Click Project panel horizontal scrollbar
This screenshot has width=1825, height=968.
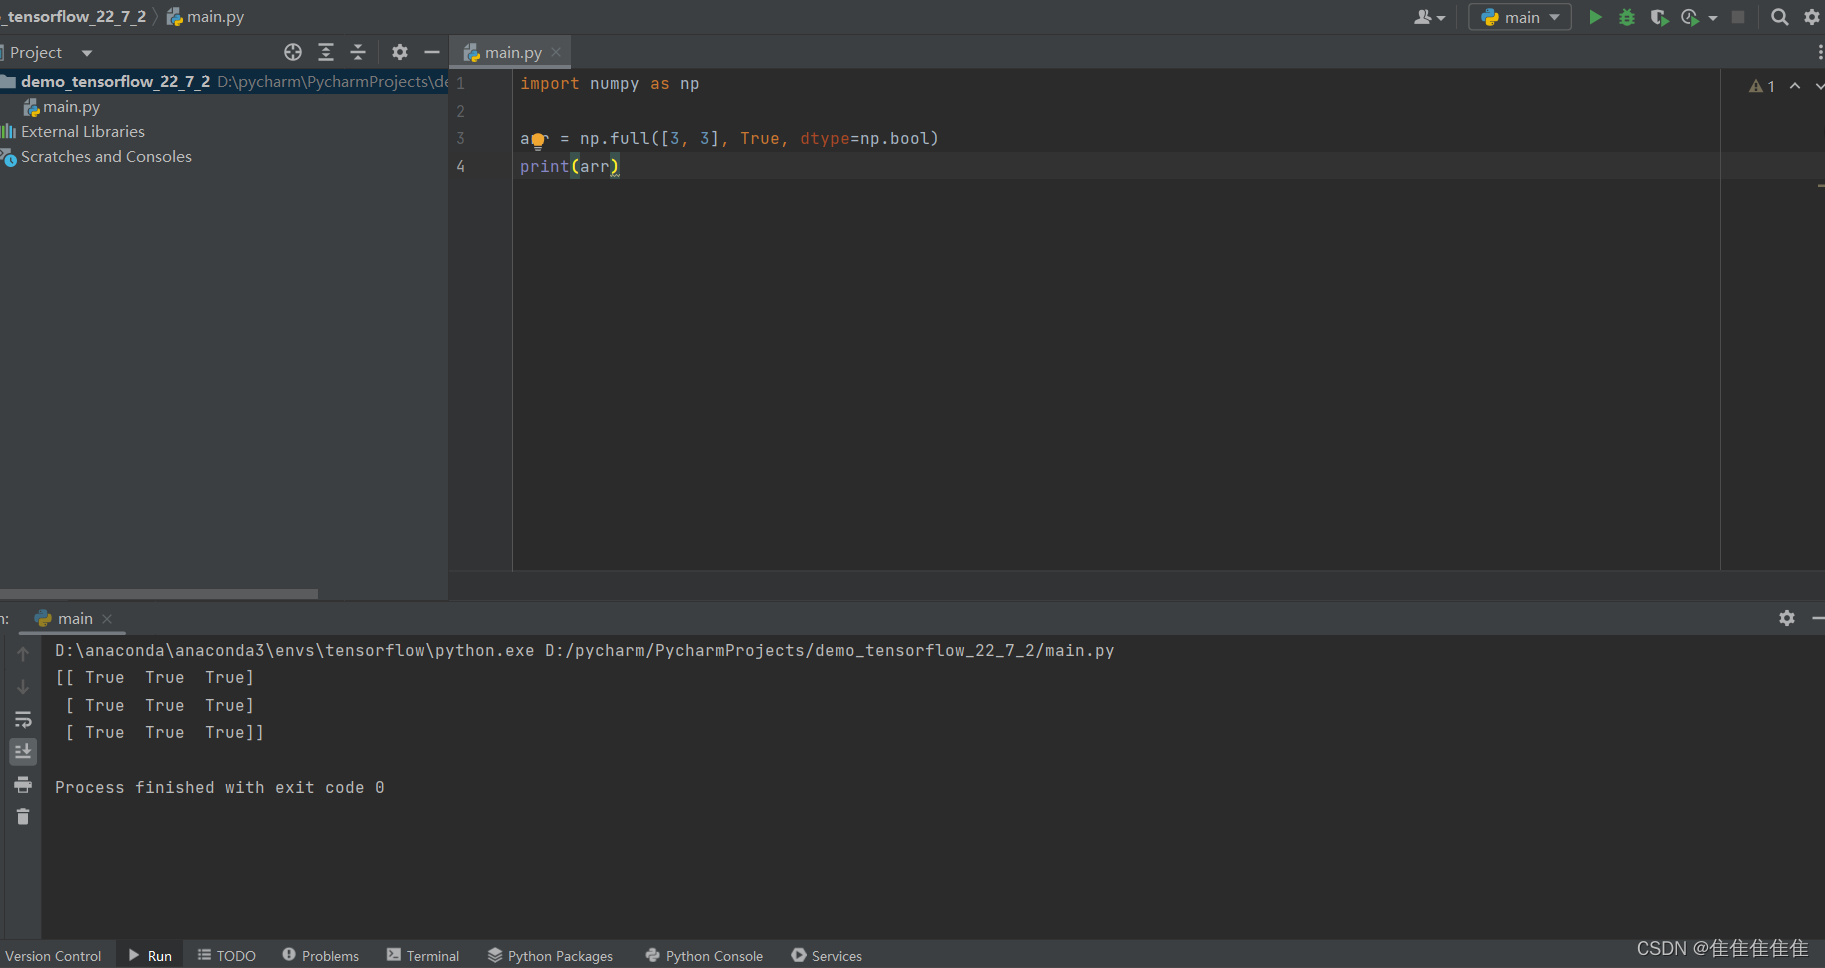(x=159, y=594)
